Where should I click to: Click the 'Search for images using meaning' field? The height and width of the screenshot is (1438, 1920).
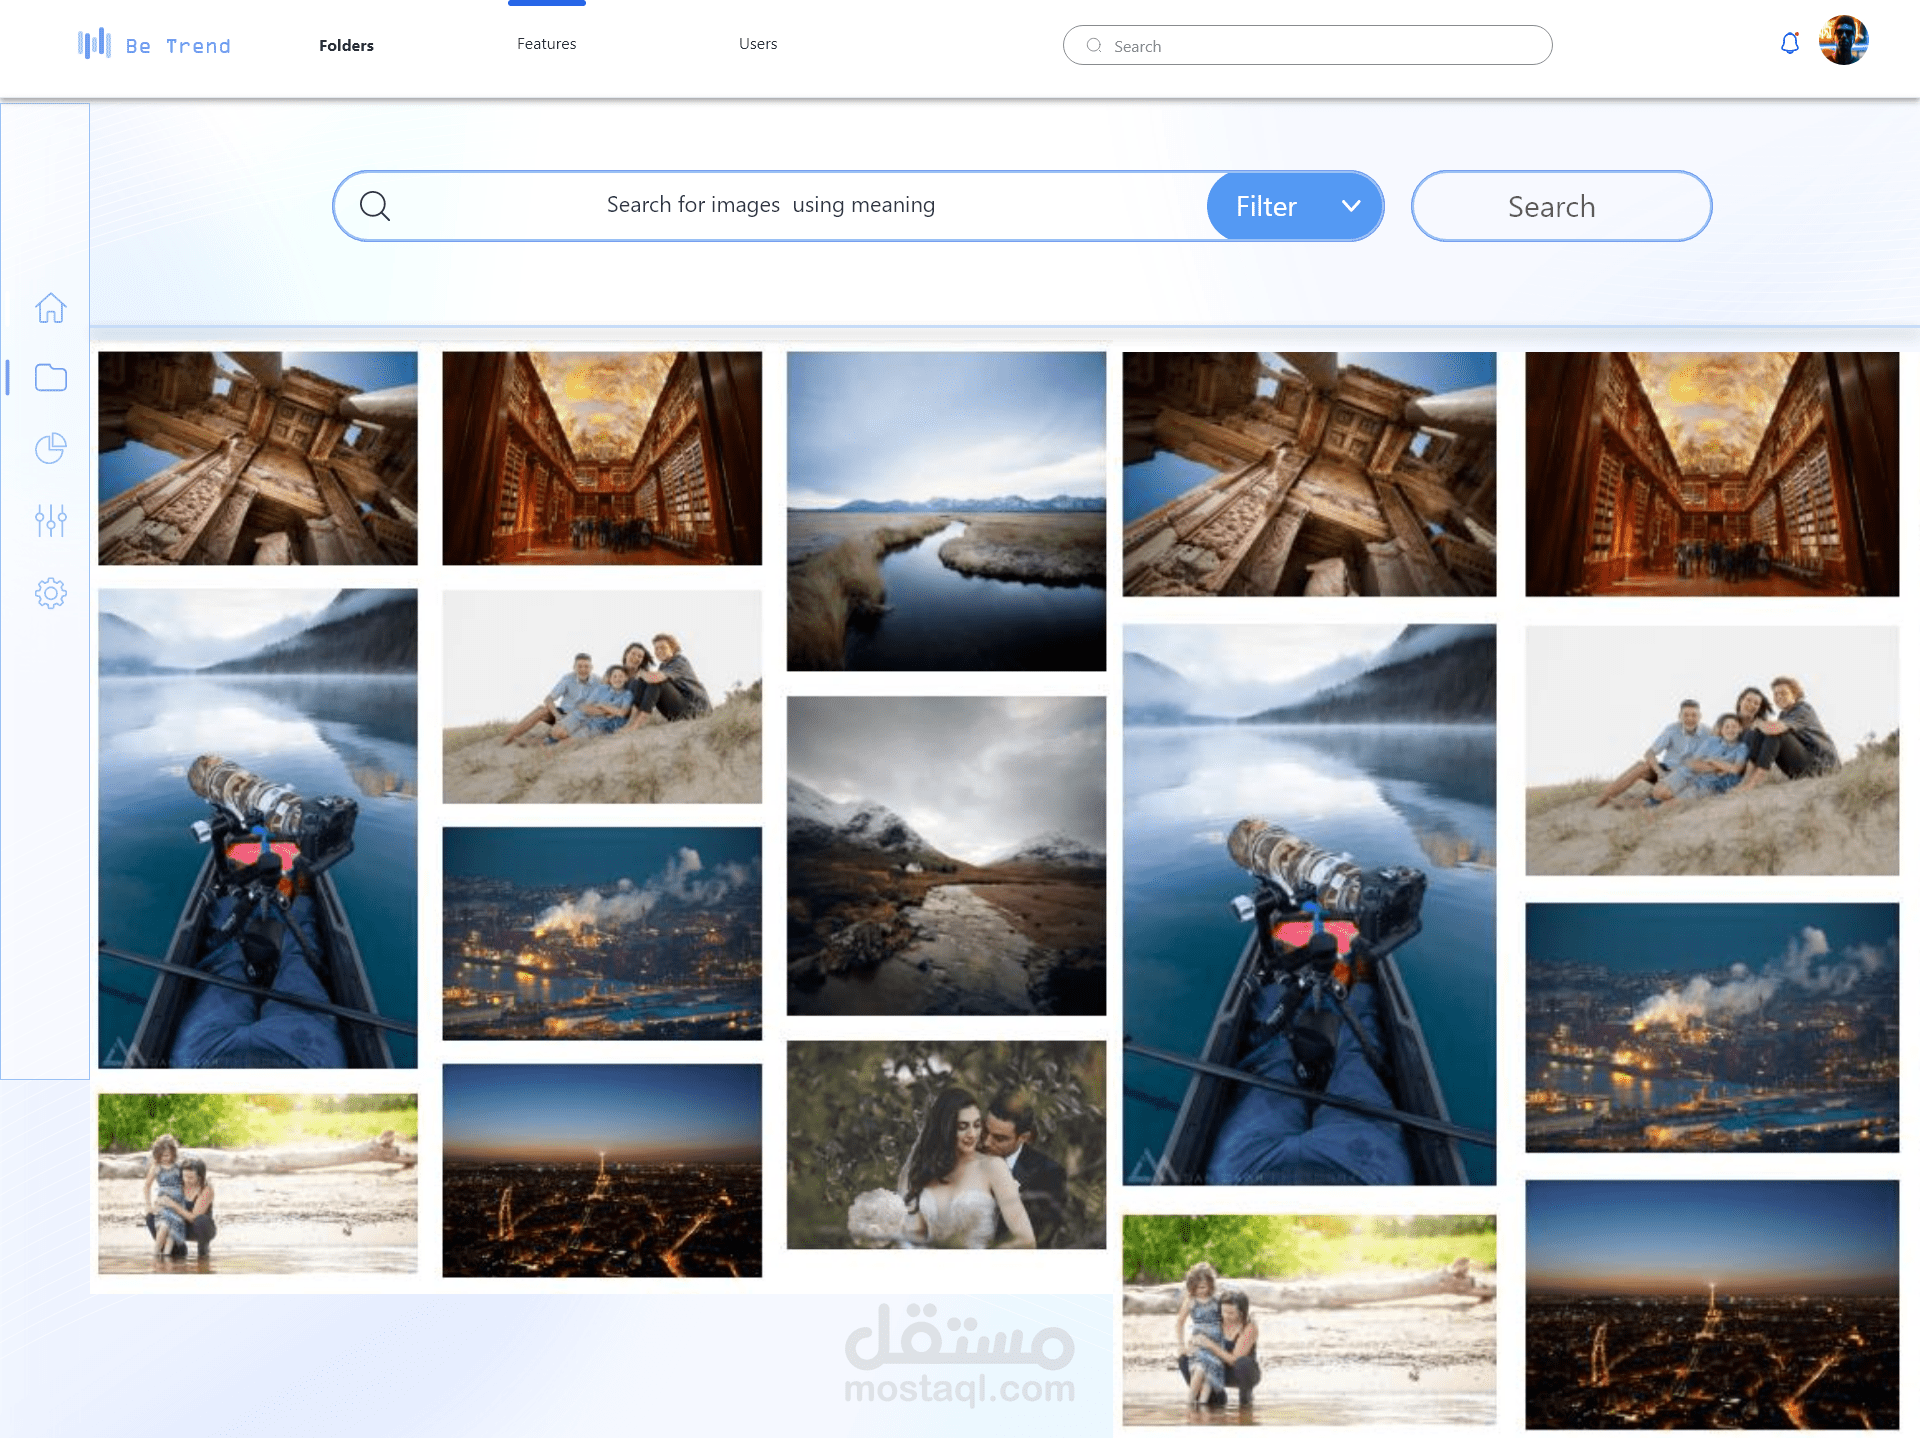pos(770,206)
